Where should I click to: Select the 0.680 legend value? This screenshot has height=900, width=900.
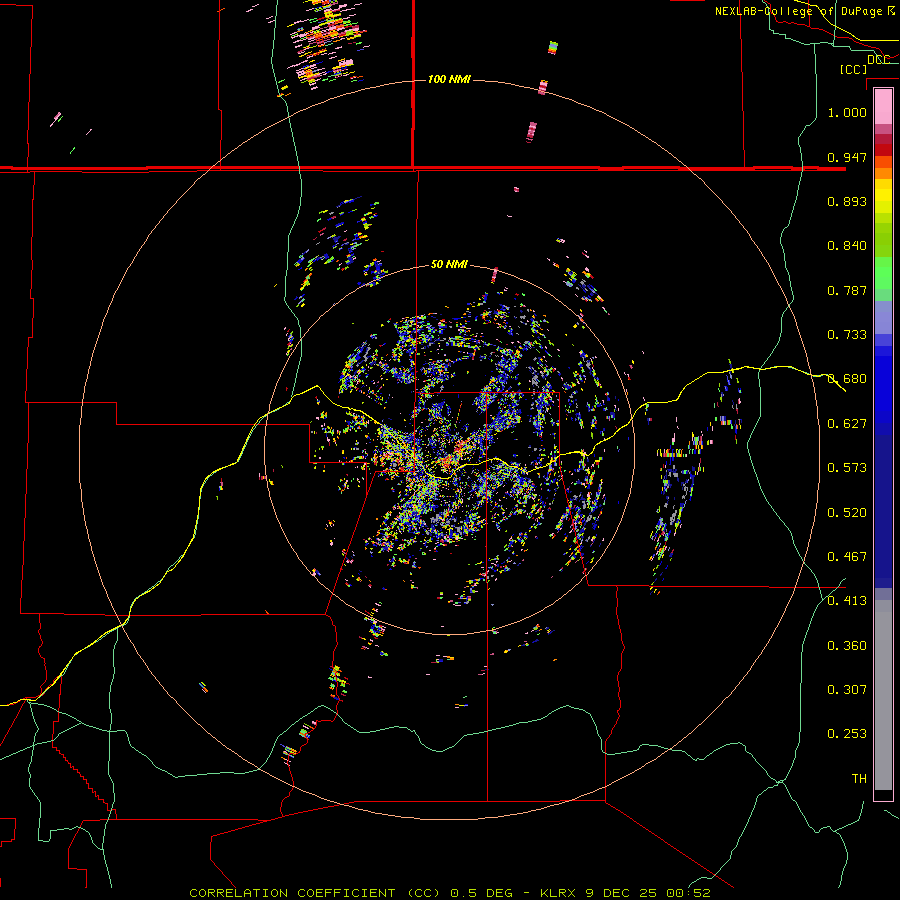click(847, 379)
